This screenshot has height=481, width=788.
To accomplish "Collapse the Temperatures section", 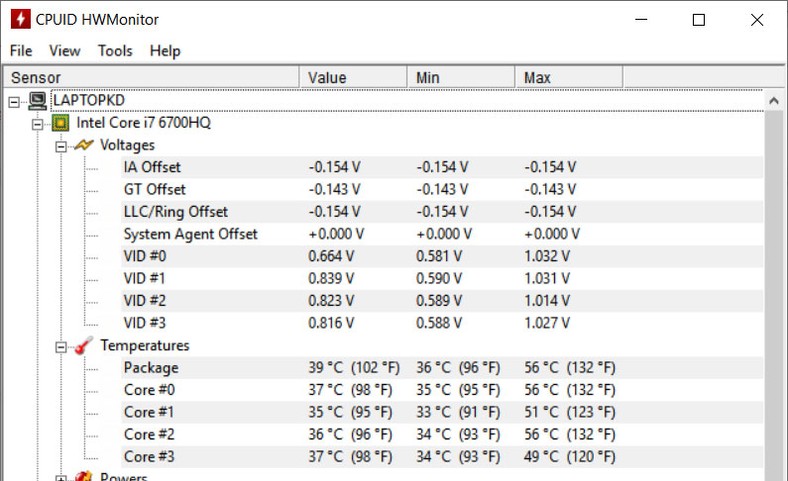I will click(x=61, y=347).
